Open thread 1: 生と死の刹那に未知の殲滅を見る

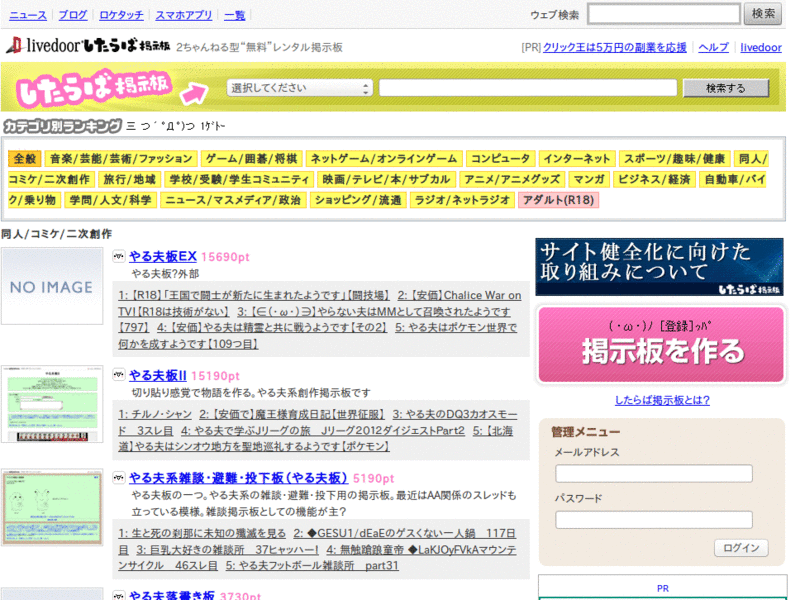pyautogui.click(x=202, y=533)
